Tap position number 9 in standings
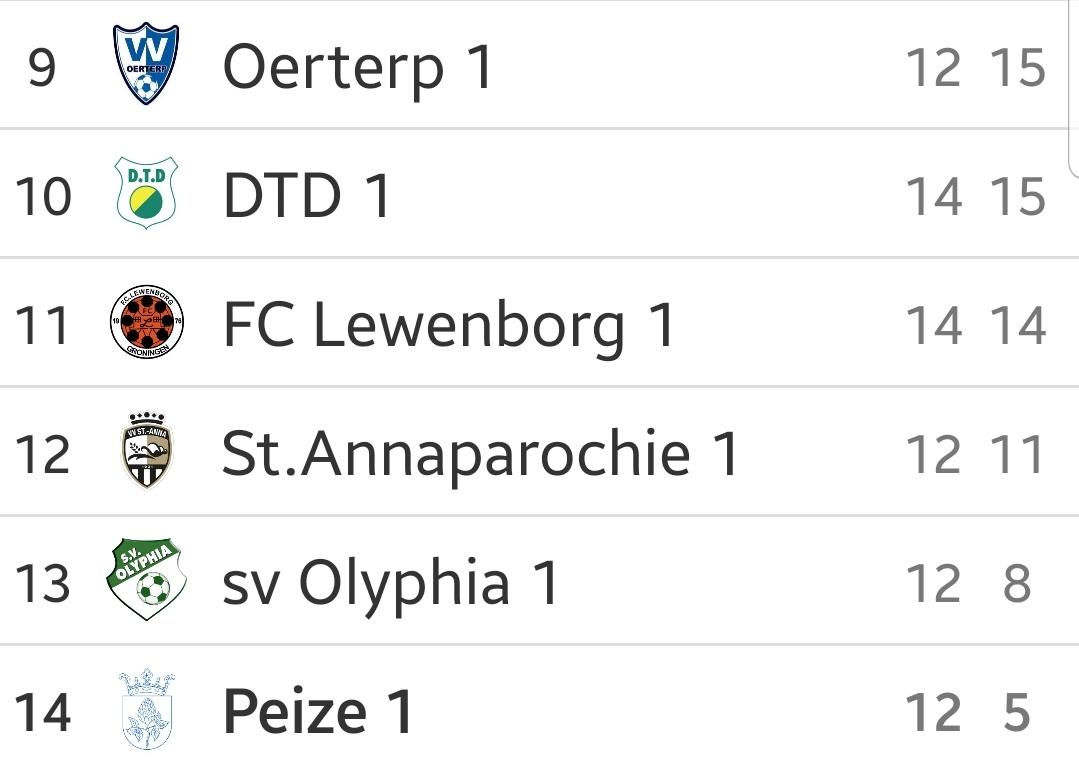The image size is (1079, 772). point(42,67)
